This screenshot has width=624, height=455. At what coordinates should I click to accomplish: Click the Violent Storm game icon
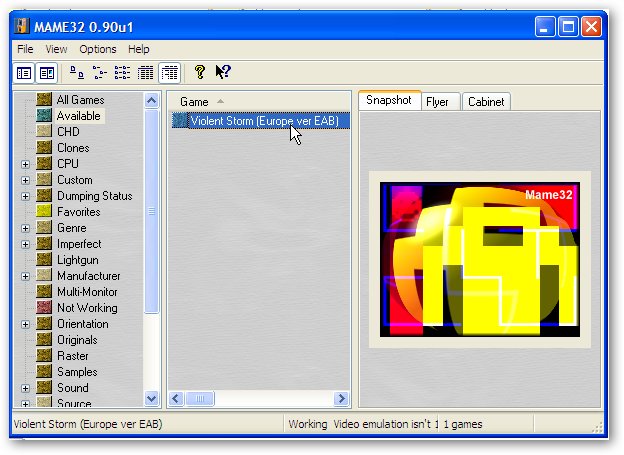click(180, 121)
